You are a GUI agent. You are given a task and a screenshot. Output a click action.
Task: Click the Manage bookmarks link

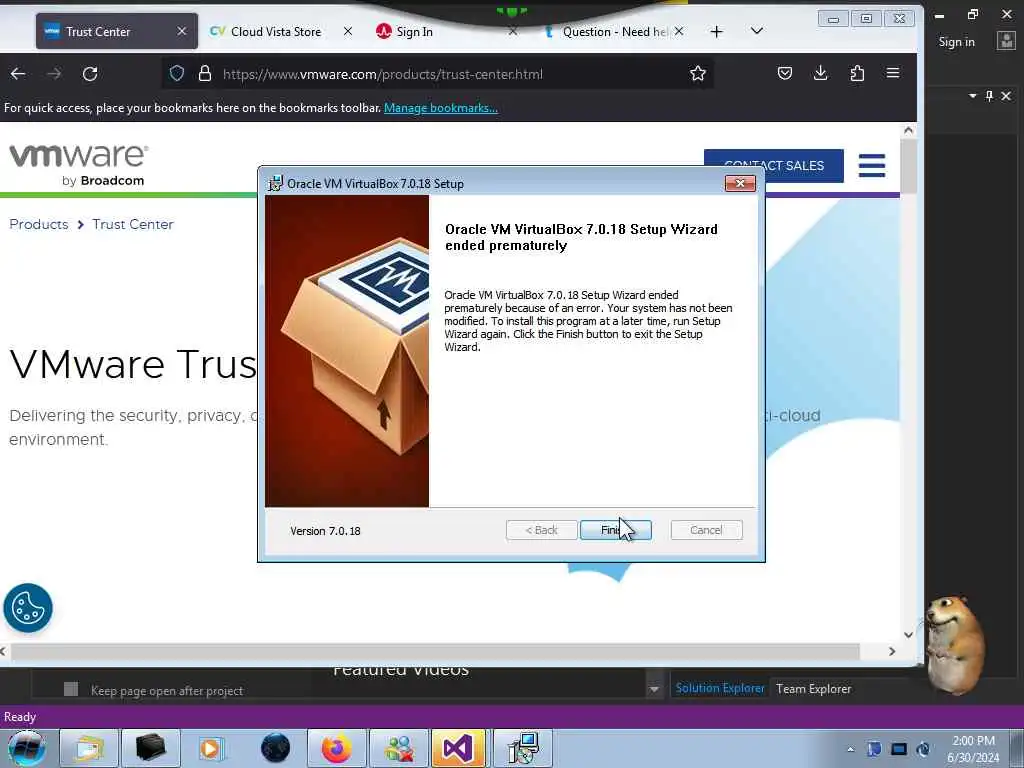(x=441, y=108)
